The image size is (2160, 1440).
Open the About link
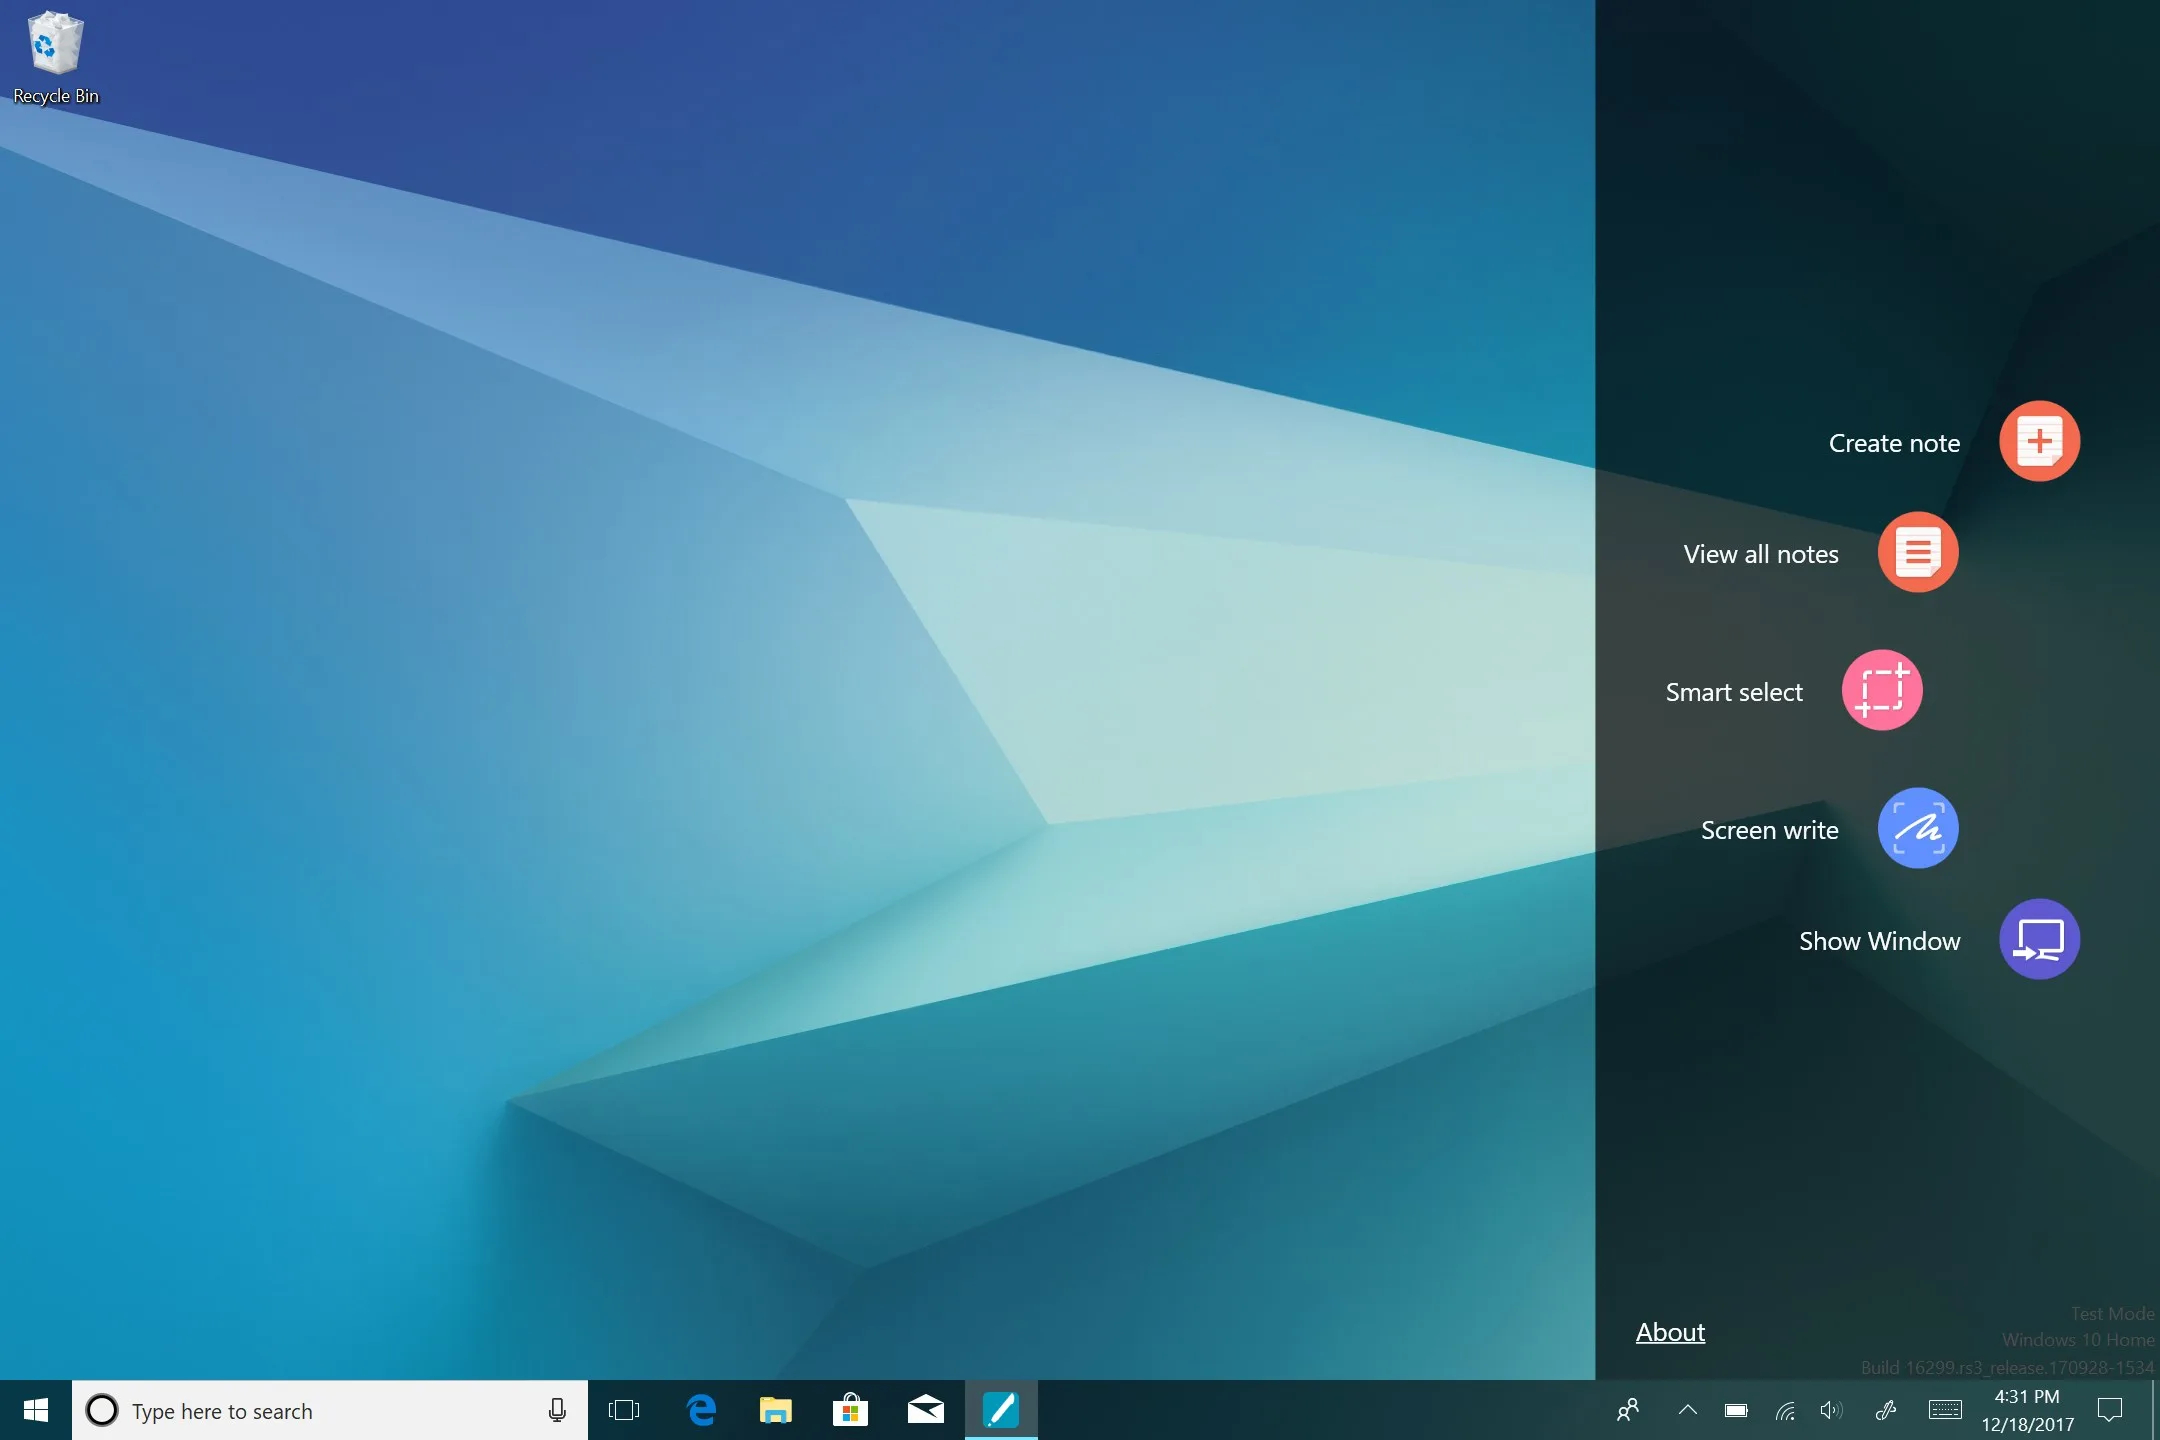point(1670,1332)
